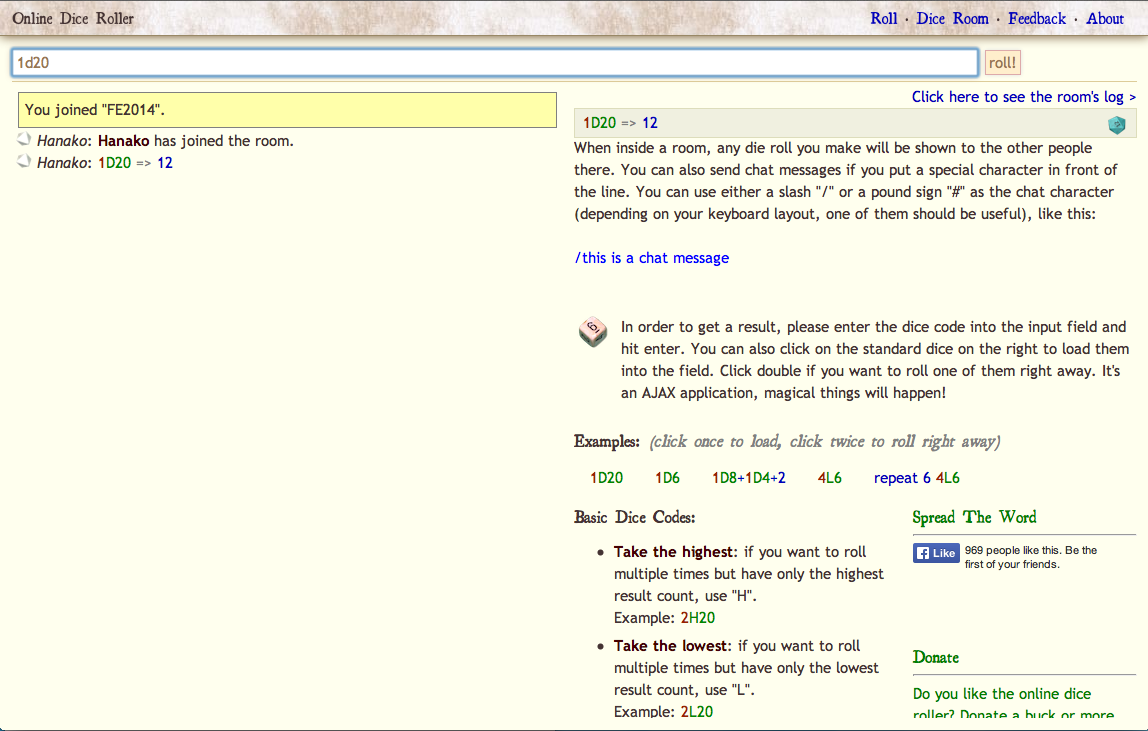This screenshot has width=1148, height=731.
Task: Open the Roll page
Action: 884,18
